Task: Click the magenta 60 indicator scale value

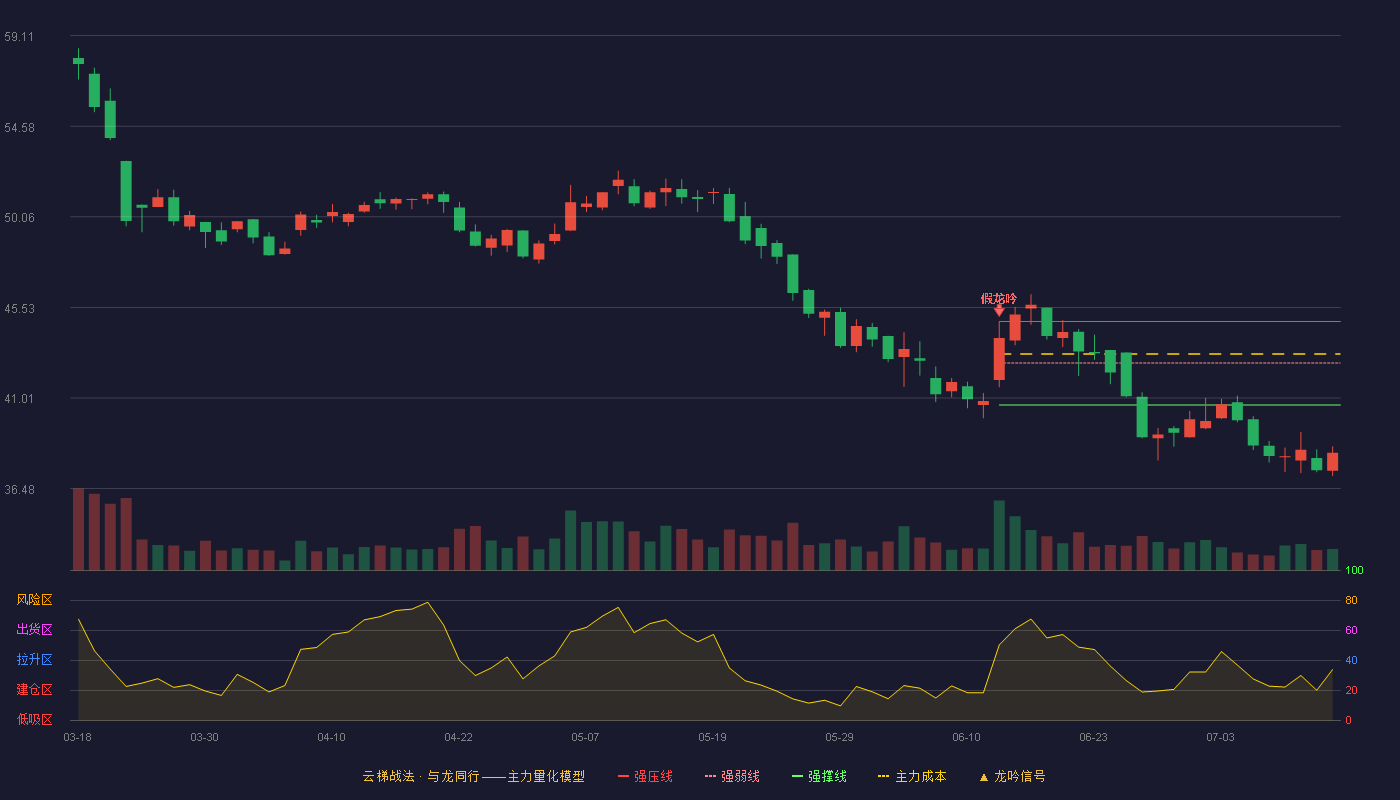Action: (x=1352, y=630)
